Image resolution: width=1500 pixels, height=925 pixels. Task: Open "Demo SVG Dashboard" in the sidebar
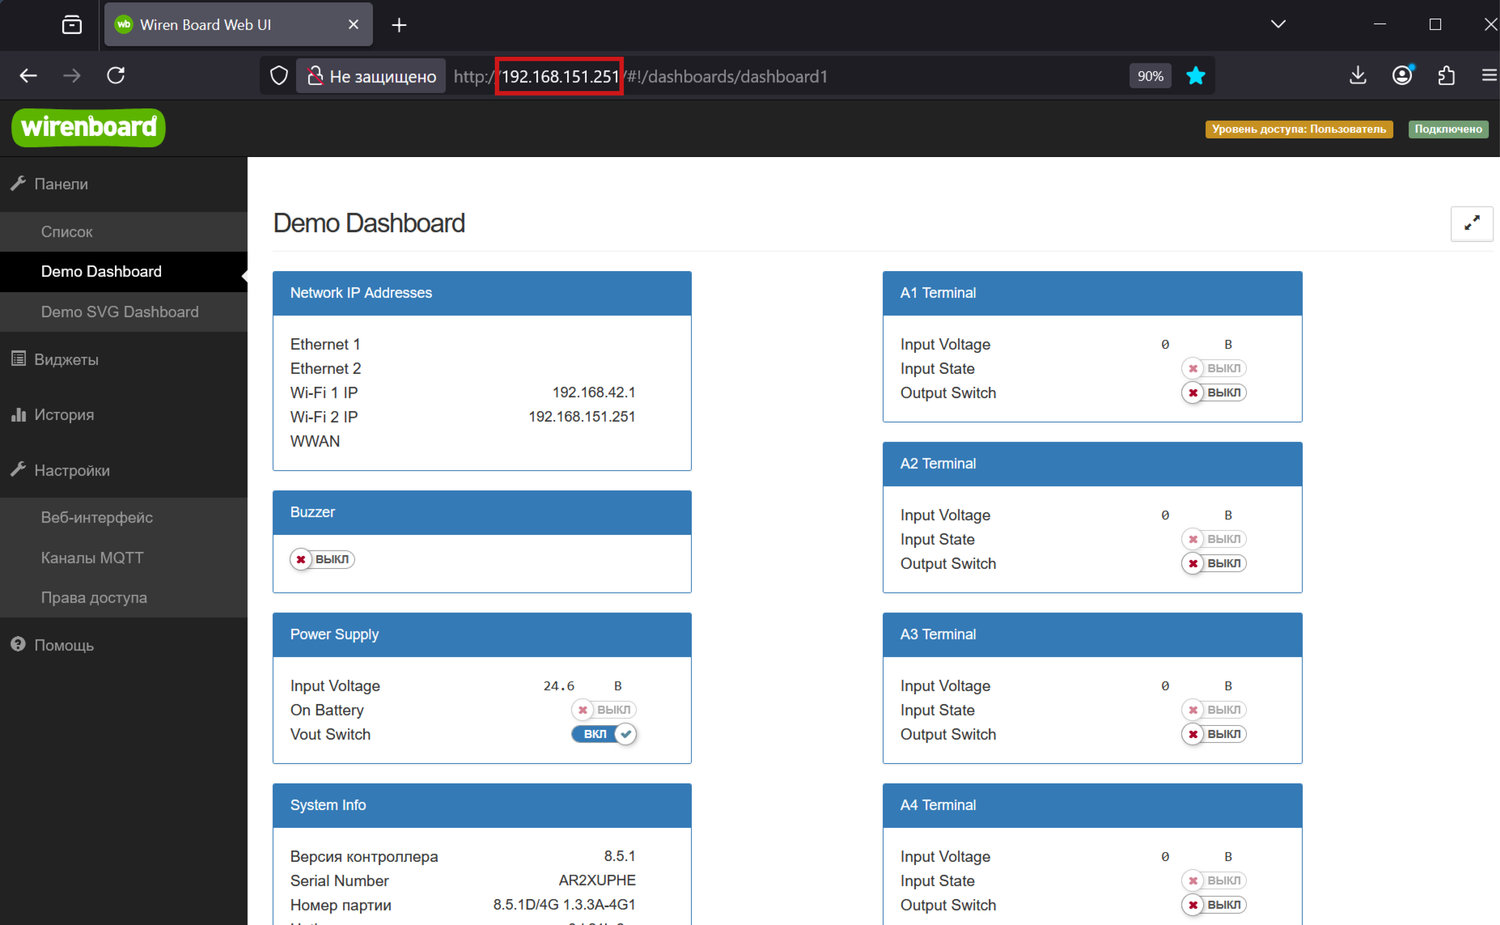point(123,312)
